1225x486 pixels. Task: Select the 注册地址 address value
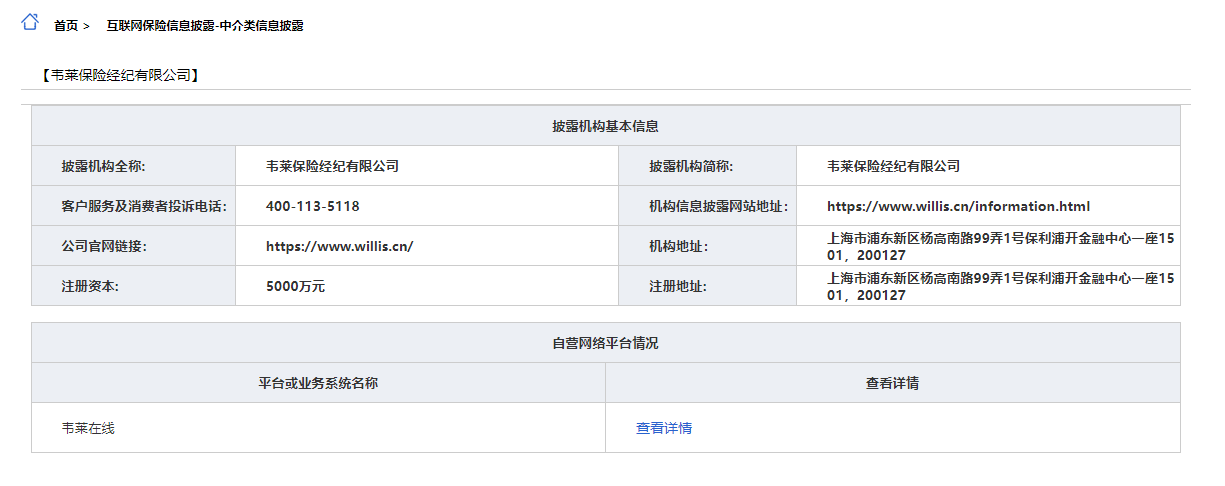tap(999, 286)
